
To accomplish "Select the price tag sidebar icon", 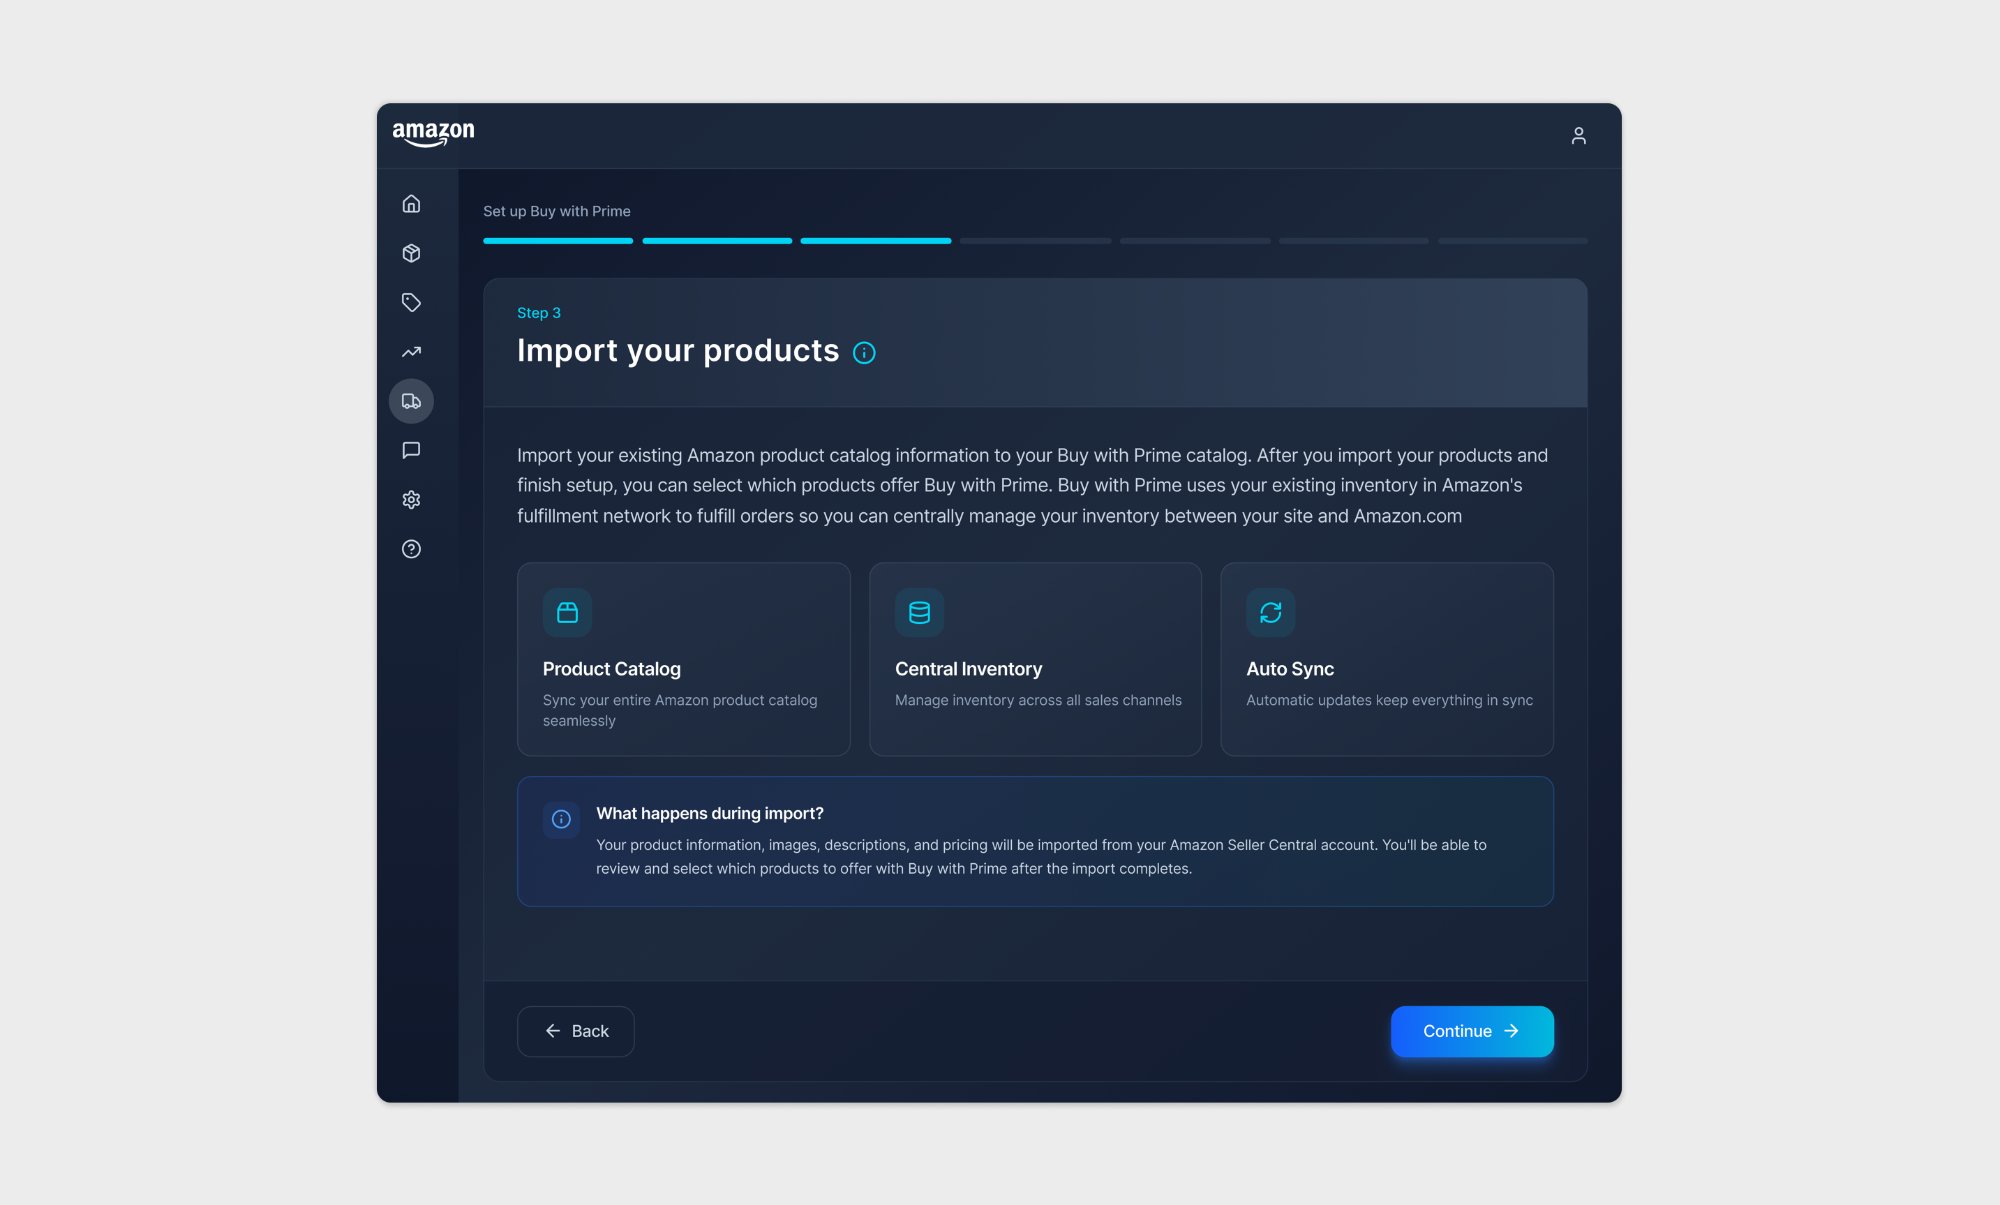I will click(x=411, y=302).
